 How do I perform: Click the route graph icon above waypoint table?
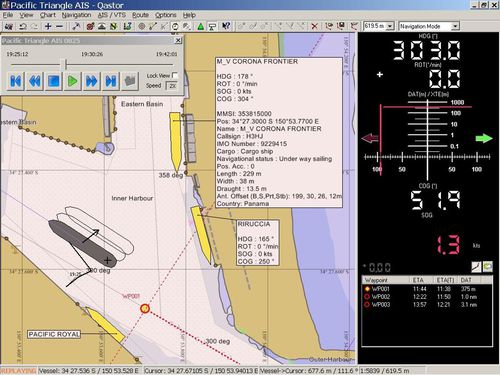pyautogui.click(x=476, y=267)
